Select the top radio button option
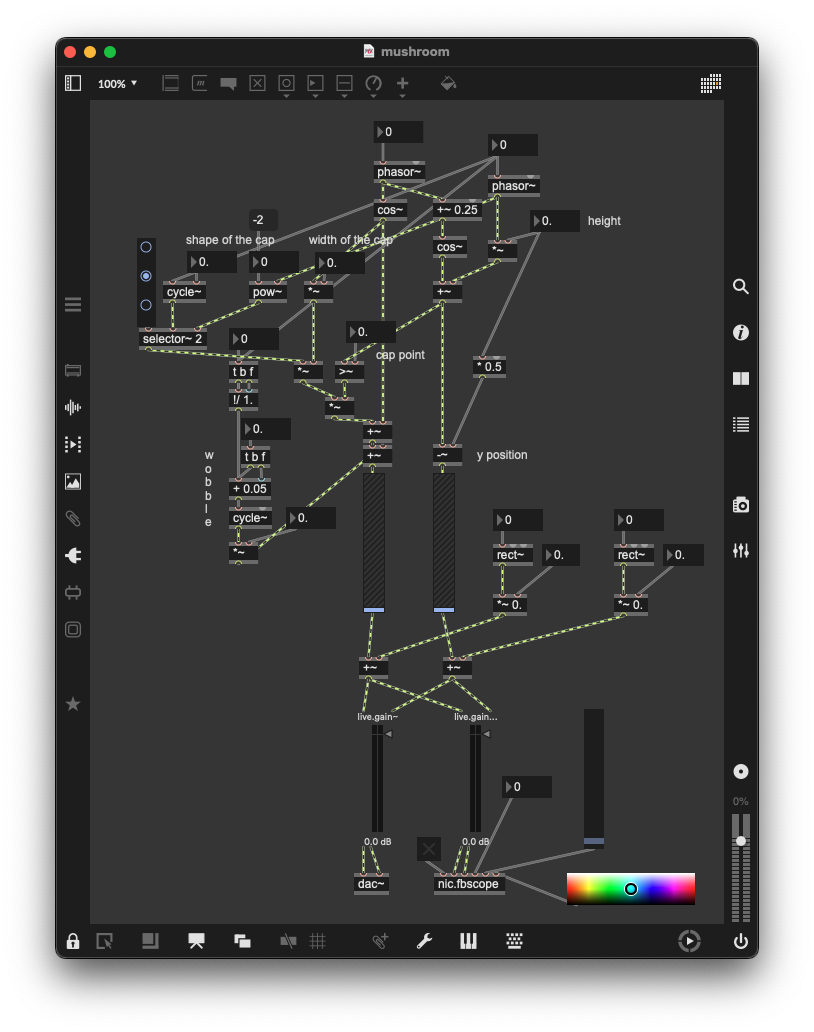The height and width of the screenshot is (1032, 814). [146, 247]
